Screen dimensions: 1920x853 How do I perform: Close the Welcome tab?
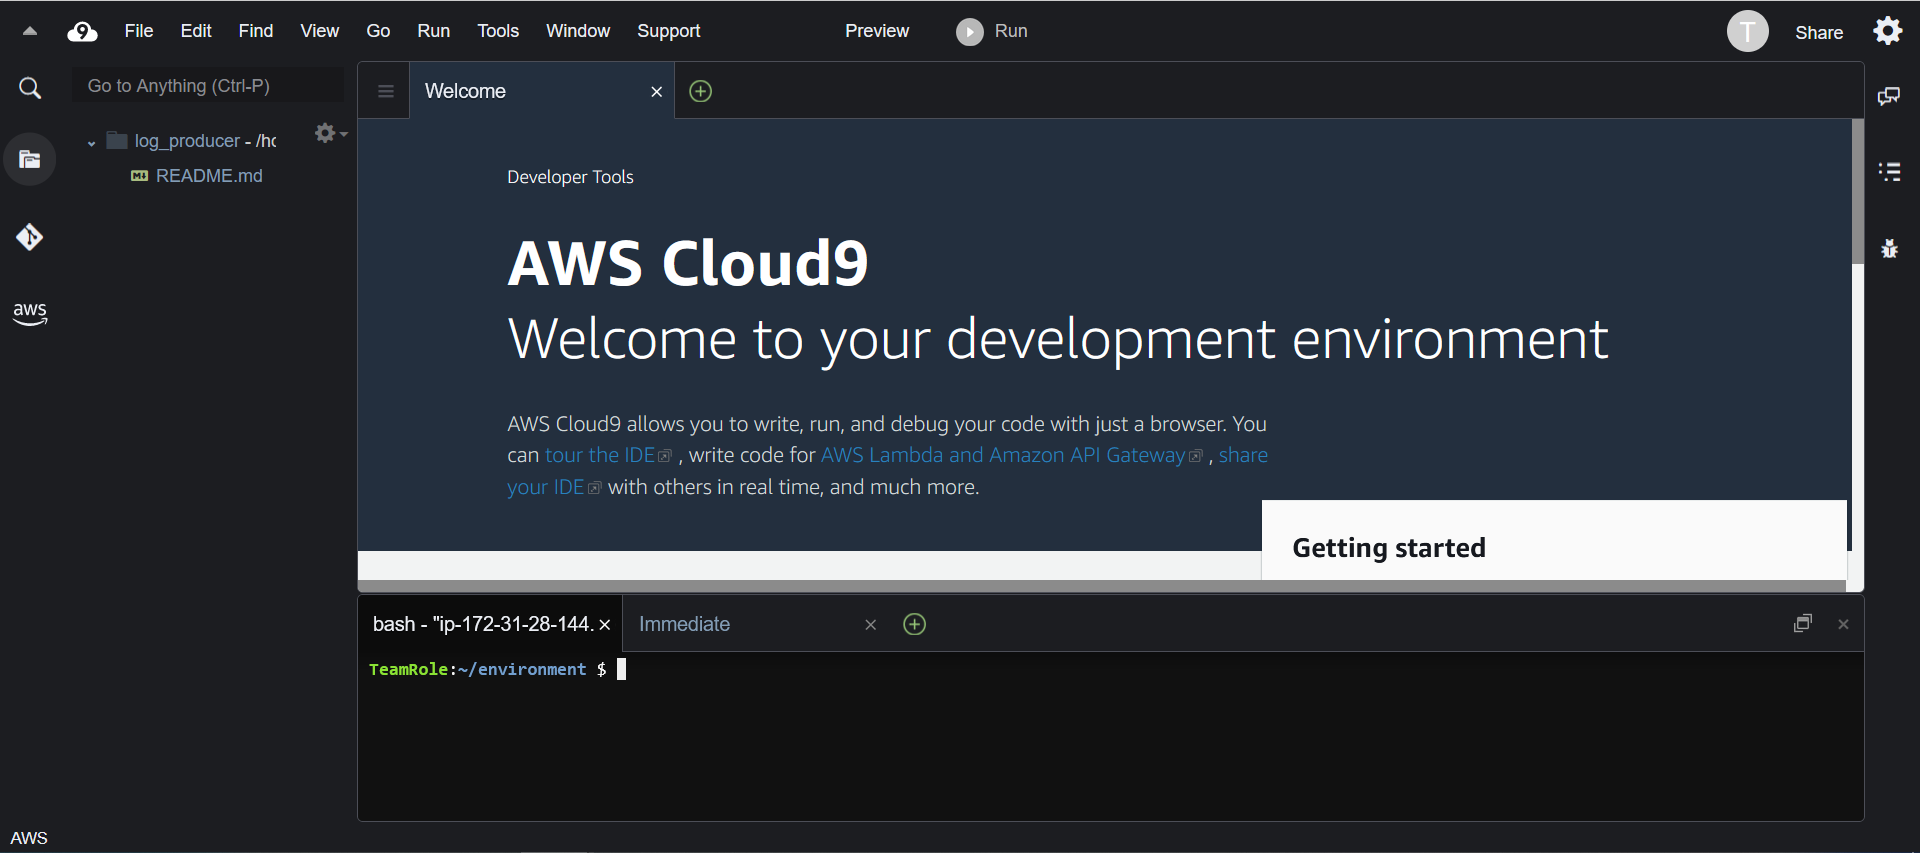[x=657, y=92]
